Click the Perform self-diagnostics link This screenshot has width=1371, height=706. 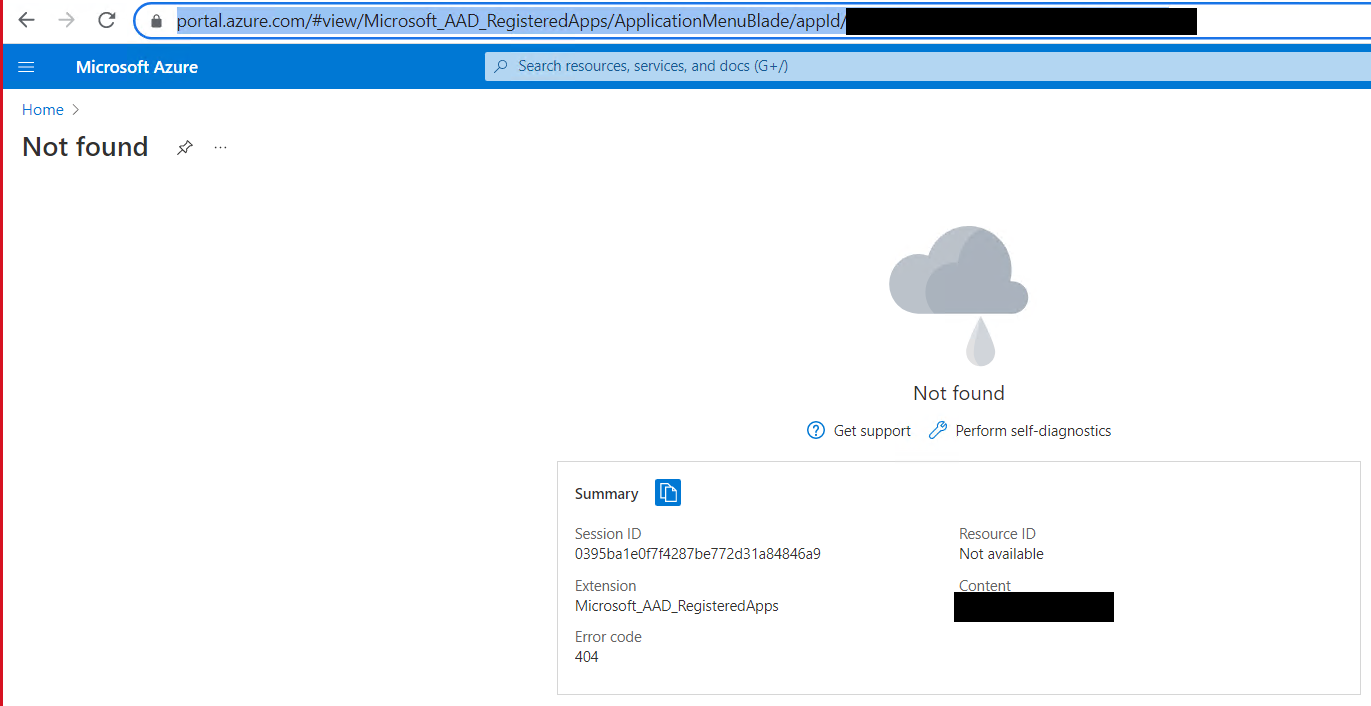click(x=1034, y=430)
